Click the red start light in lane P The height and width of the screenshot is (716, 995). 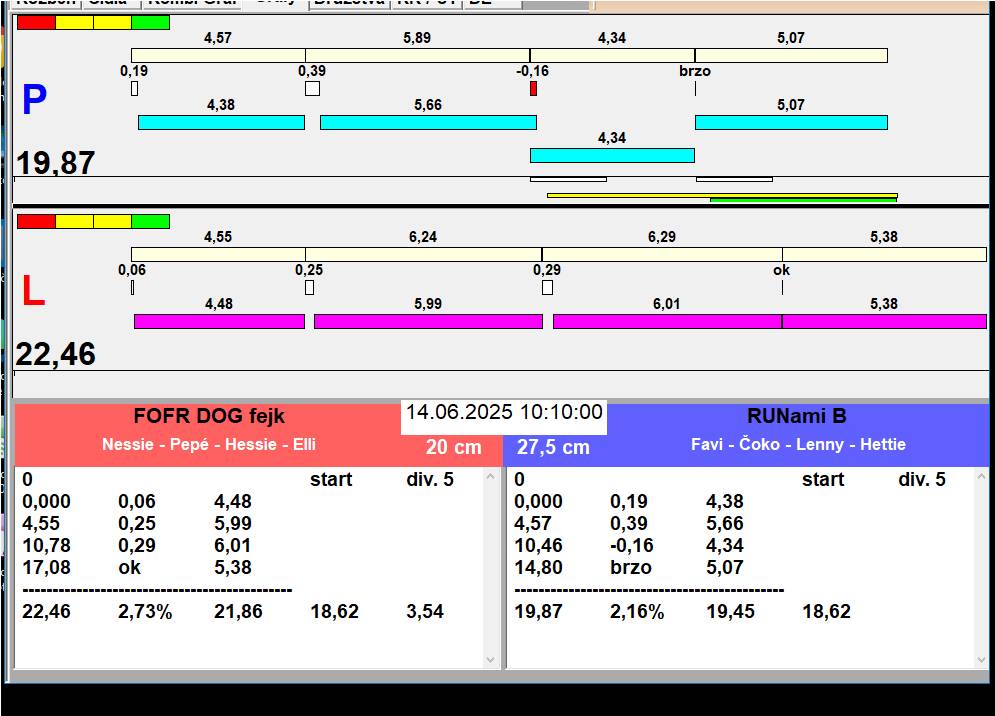tap(36, 23)
